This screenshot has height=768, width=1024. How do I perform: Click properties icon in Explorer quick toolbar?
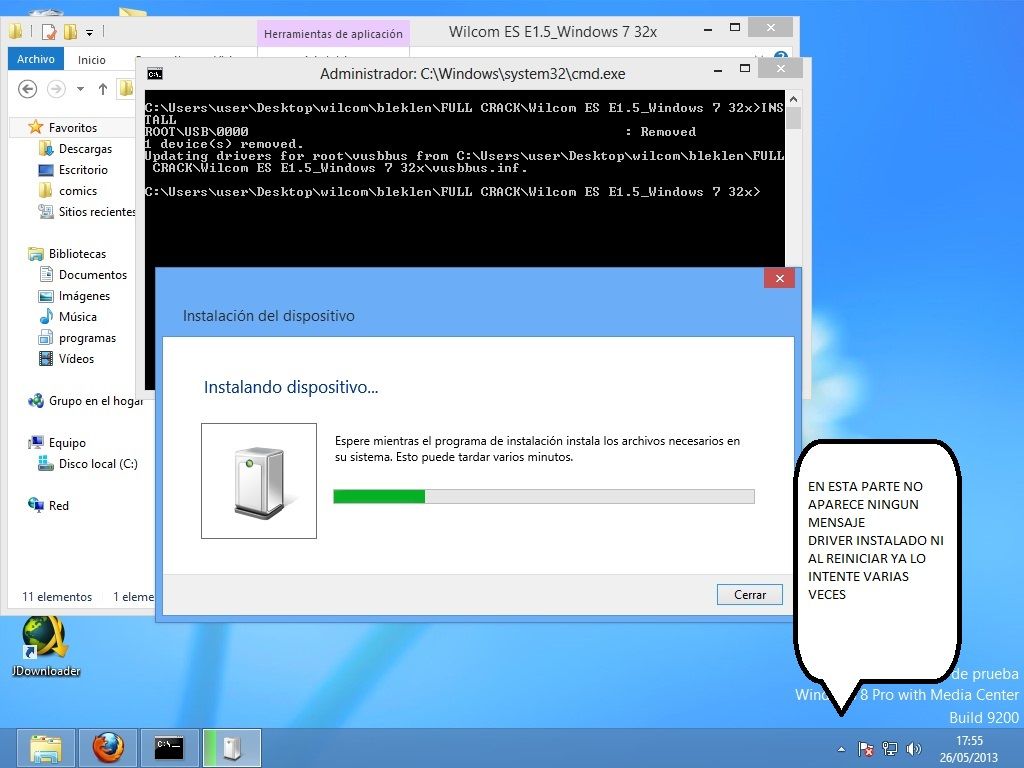coord(50,31)
